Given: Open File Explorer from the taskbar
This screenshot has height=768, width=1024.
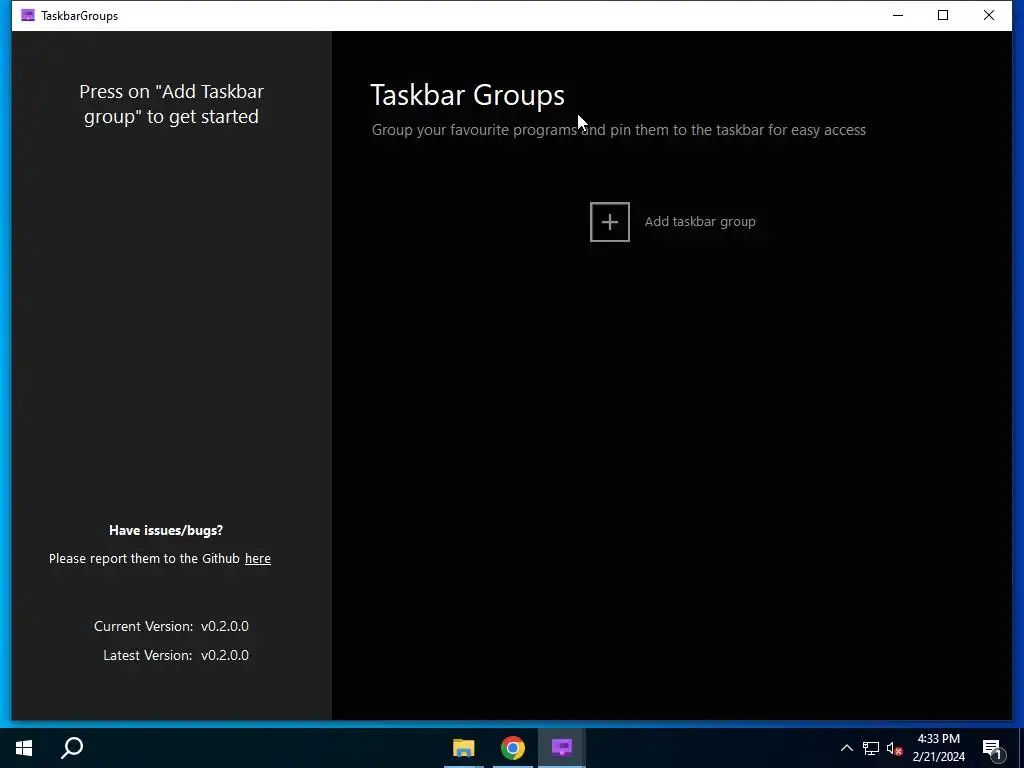Looking at the screenshot, I should pyautogui.click(x=464, y=748).
